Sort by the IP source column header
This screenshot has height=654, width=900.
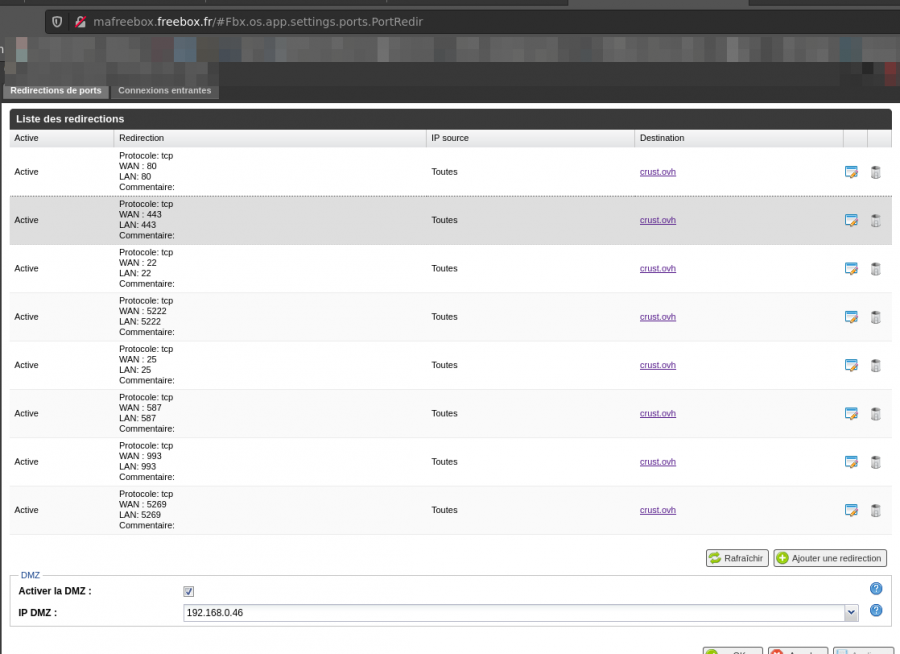point(449,138)
